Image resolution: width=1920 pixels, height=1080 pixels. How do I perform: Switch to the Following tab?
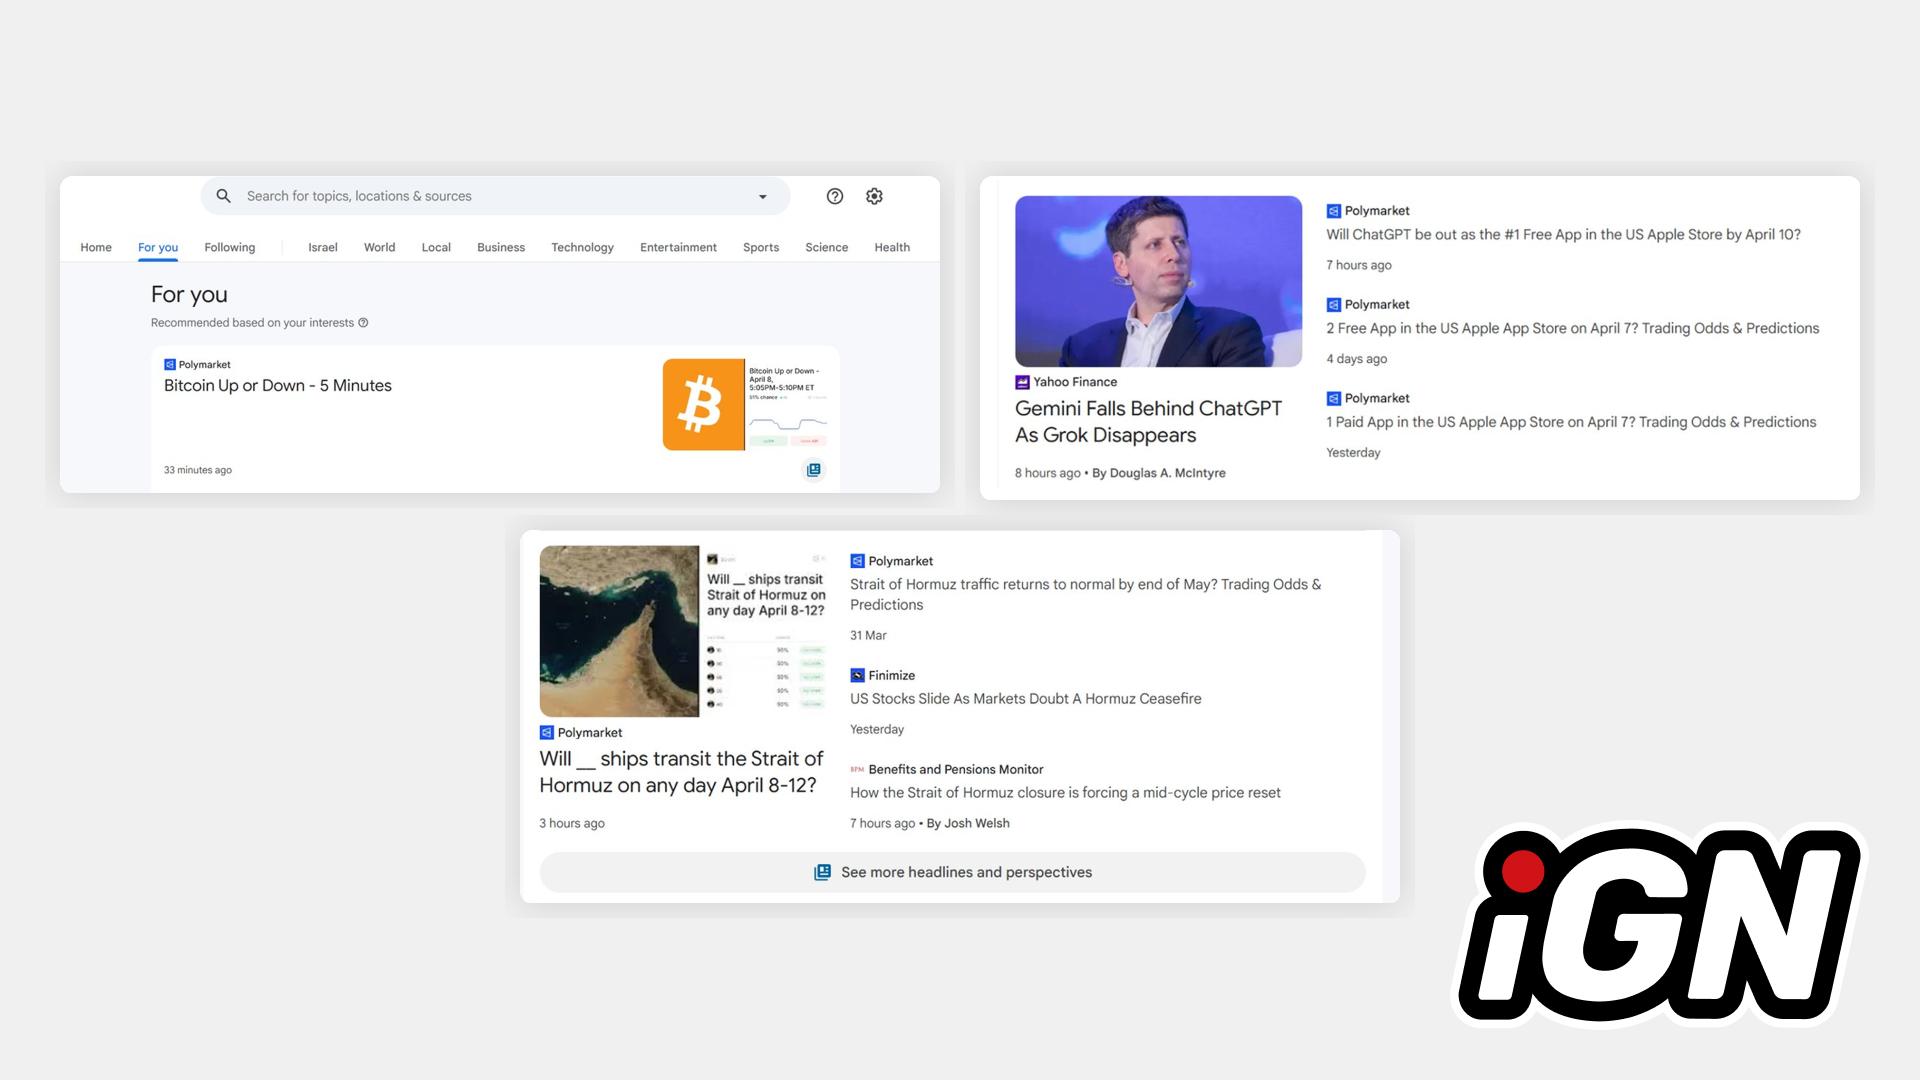[x=229, y=247]
